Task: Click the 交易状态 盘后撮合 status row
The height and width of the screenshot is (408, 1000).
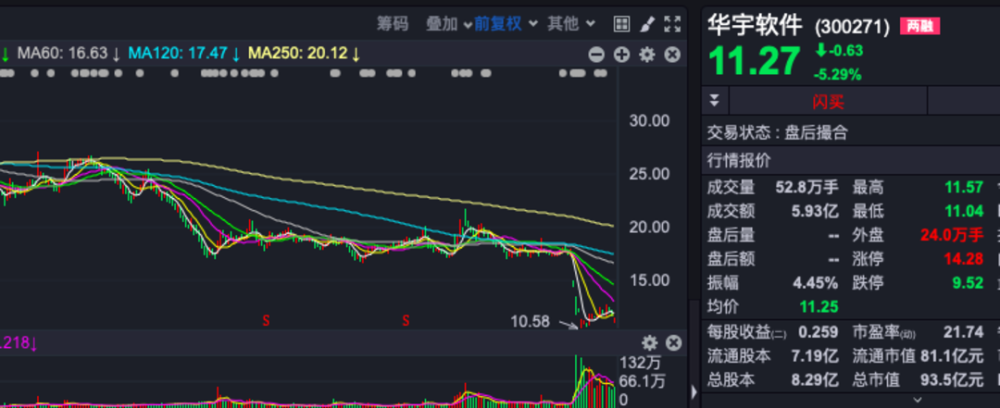Action: (x=851, y=133)
